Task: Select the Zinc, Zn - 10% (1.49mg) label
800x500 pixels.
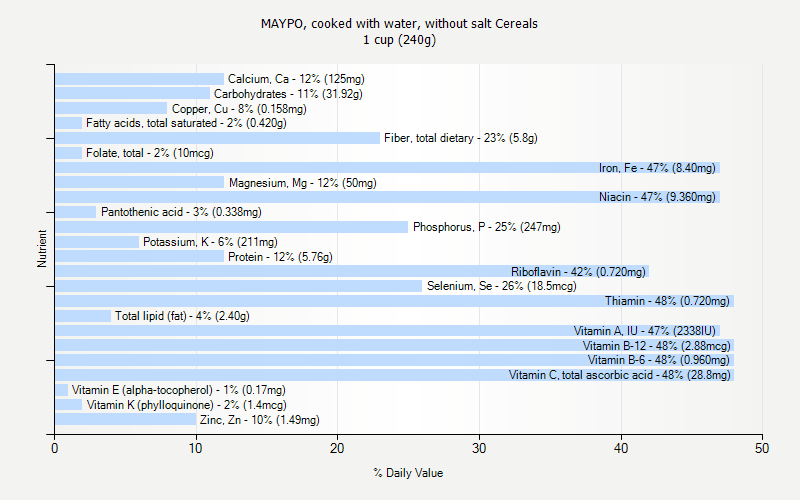Action: point(260,420)
